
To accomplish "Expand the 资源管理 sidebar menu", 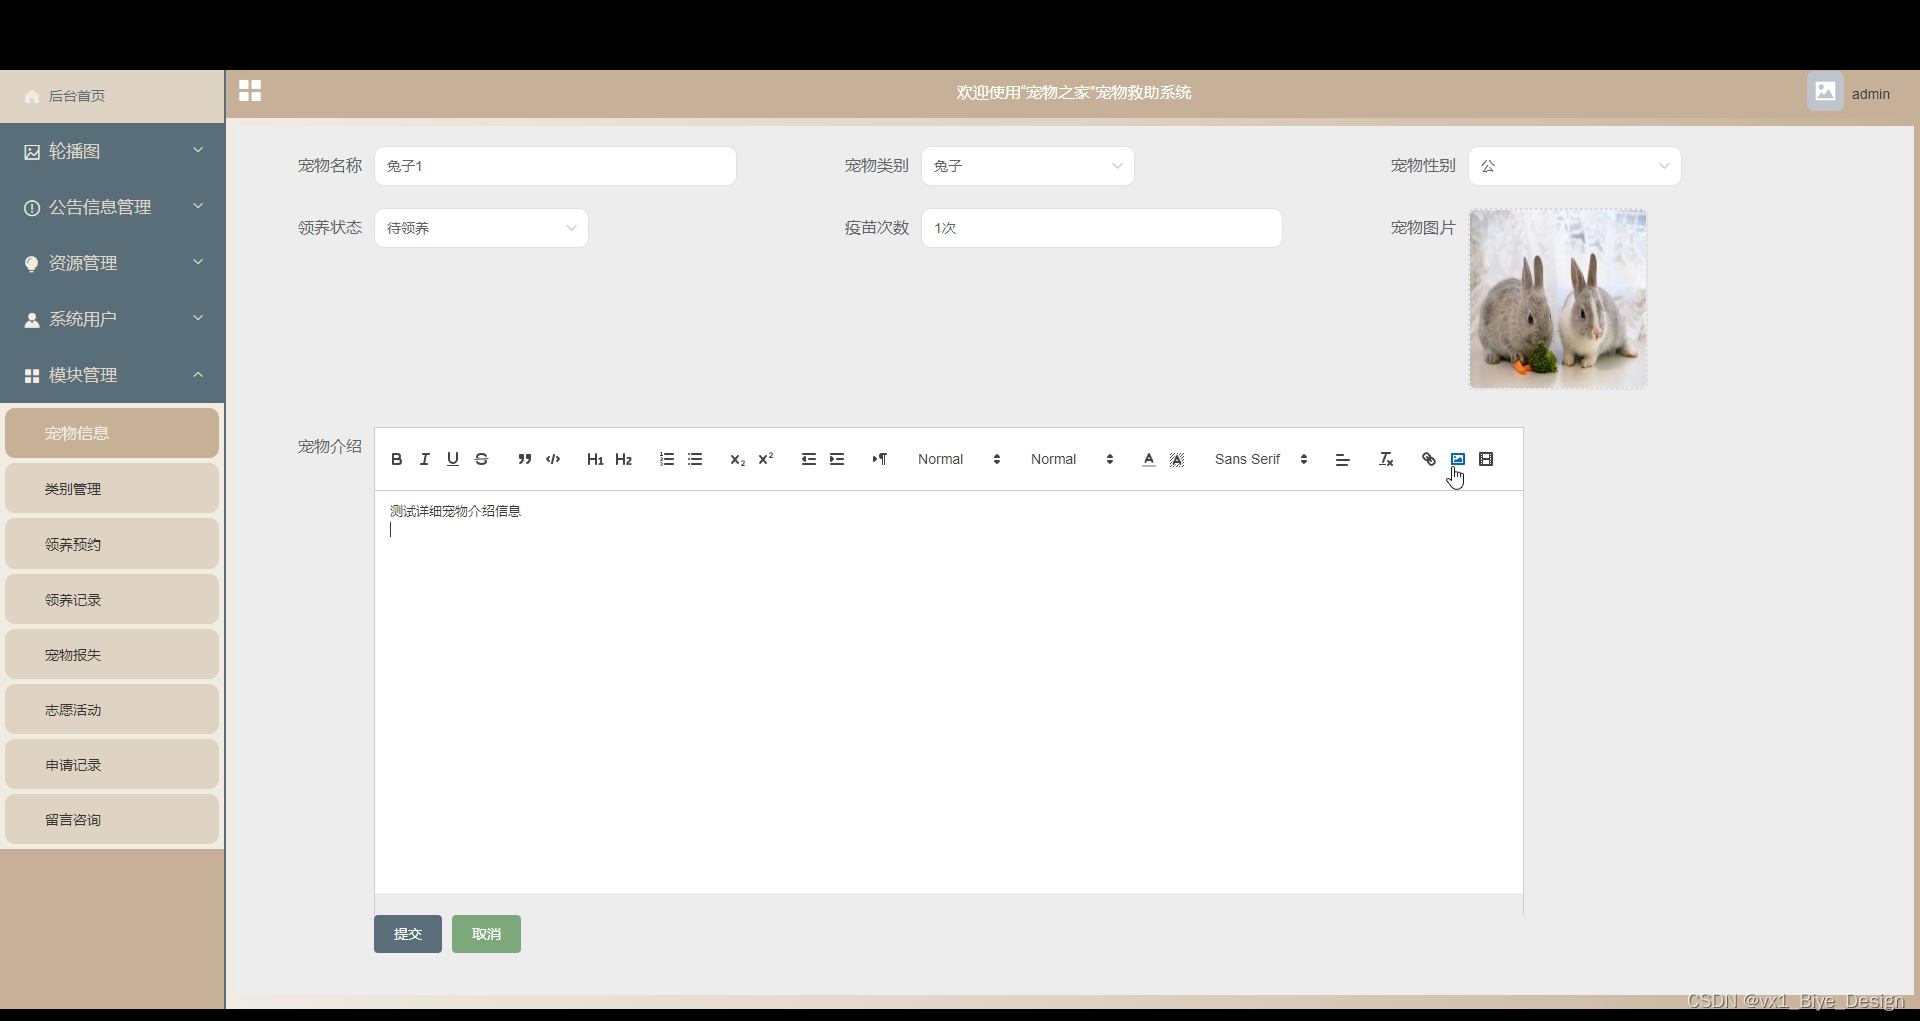I will (x=112, y=263).
